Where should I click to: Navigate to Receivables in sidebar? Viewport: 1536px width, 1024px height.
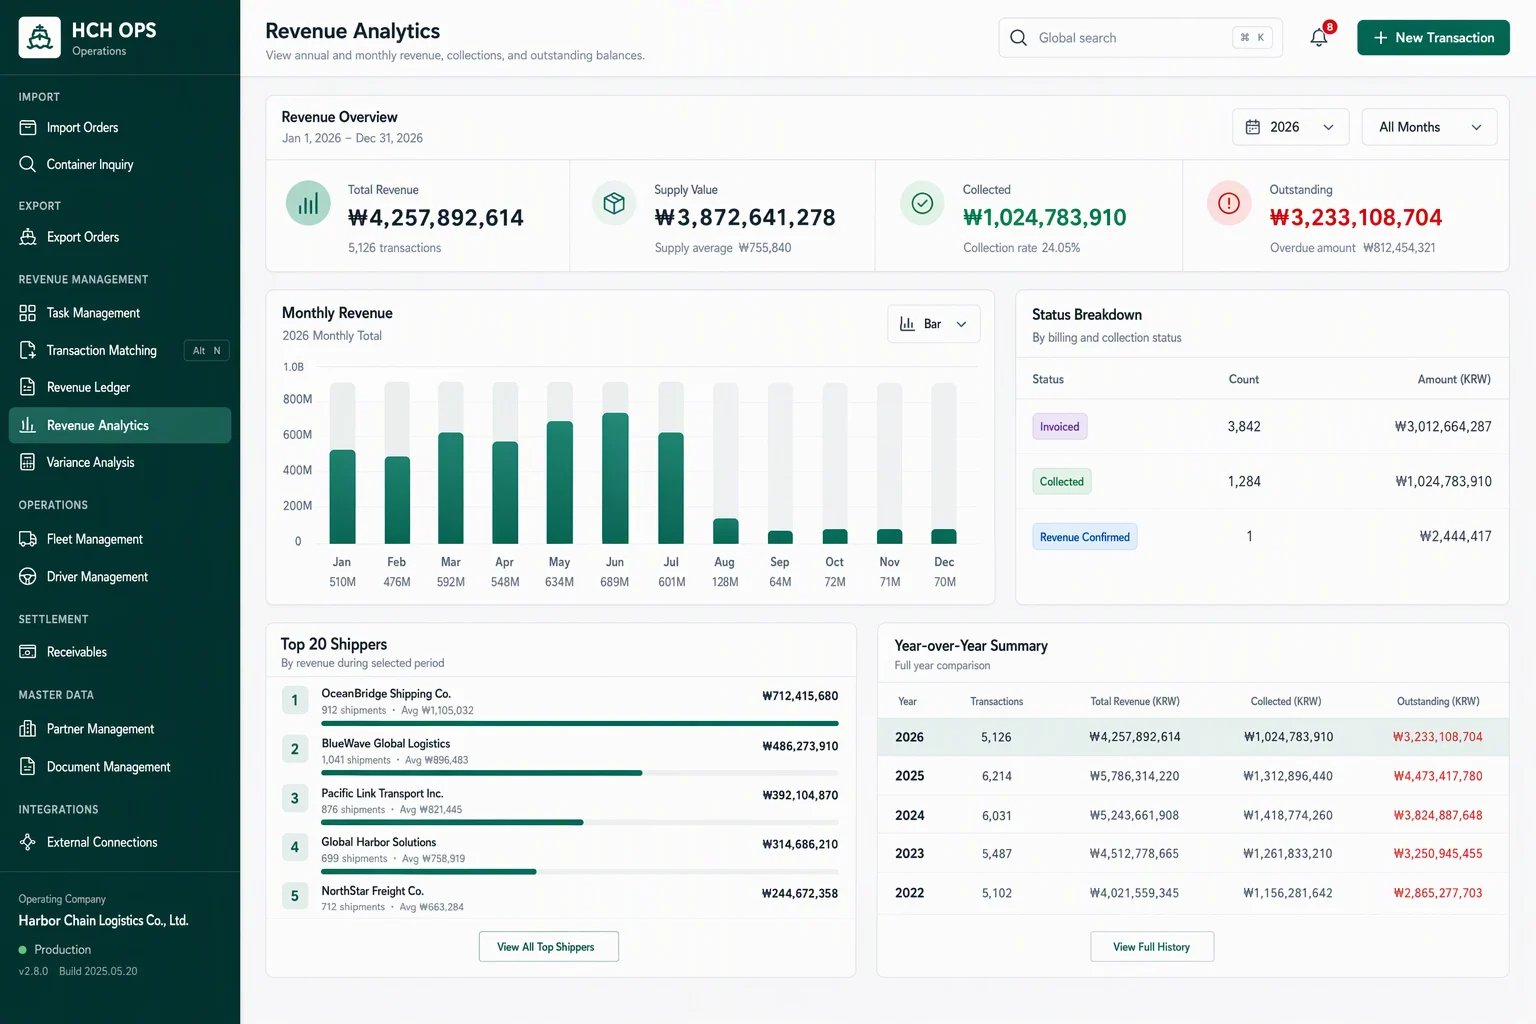click(x=120, y=652)
